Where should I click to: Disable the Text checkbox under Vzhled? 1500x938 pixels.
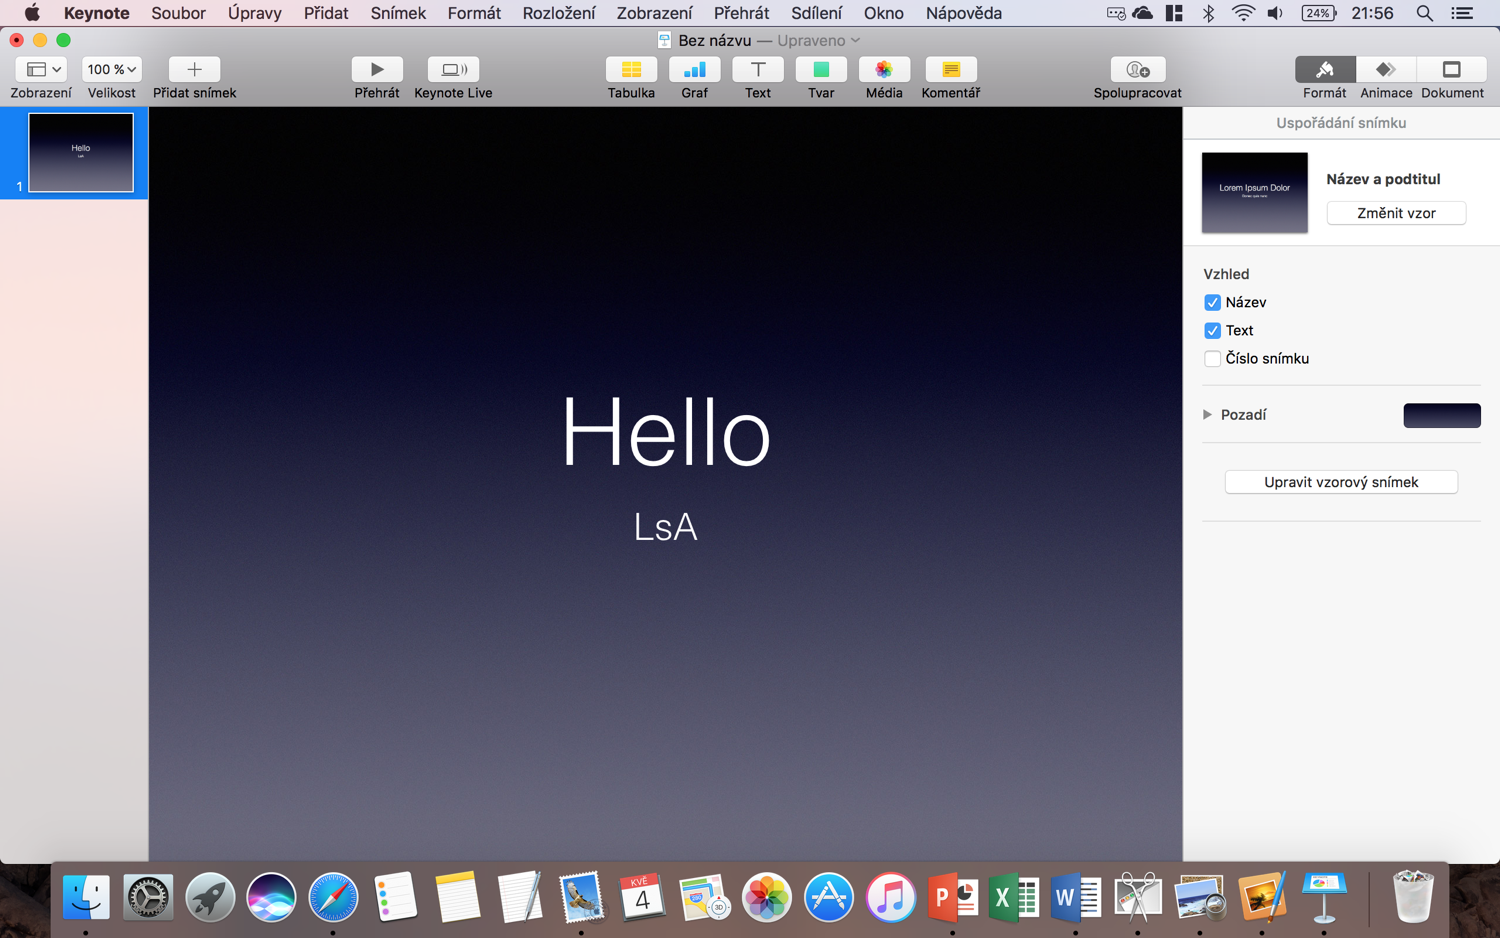[1212, 331]
